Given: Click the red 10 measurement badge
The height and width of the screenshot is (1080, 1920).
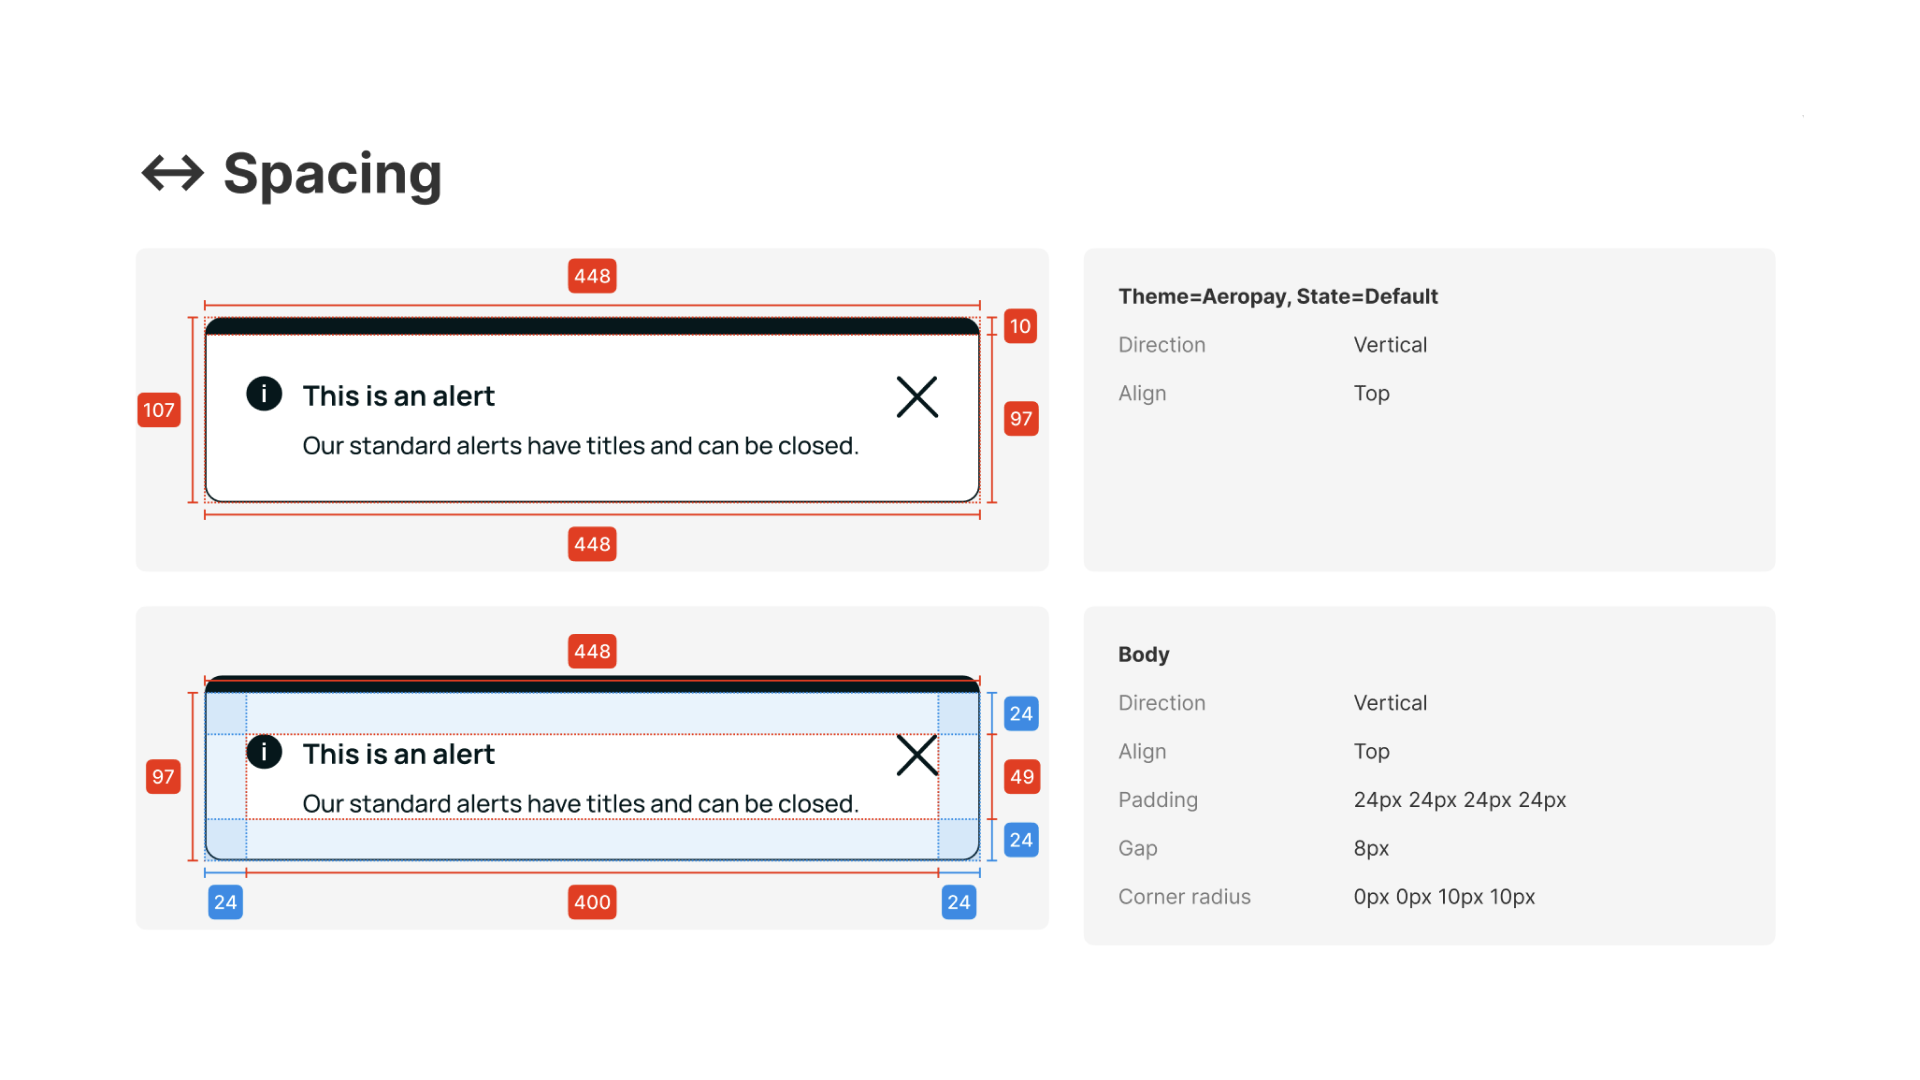Looking at the screenshot, I should [1020, 326].
